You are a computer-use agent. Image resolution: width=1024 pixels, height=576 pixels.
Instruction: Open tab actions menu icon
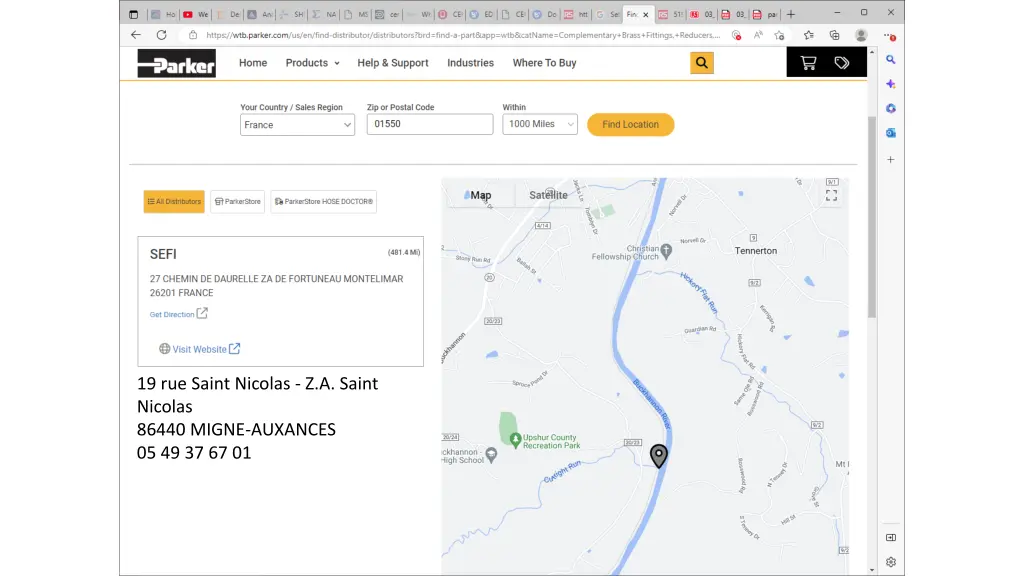[133, 14]
